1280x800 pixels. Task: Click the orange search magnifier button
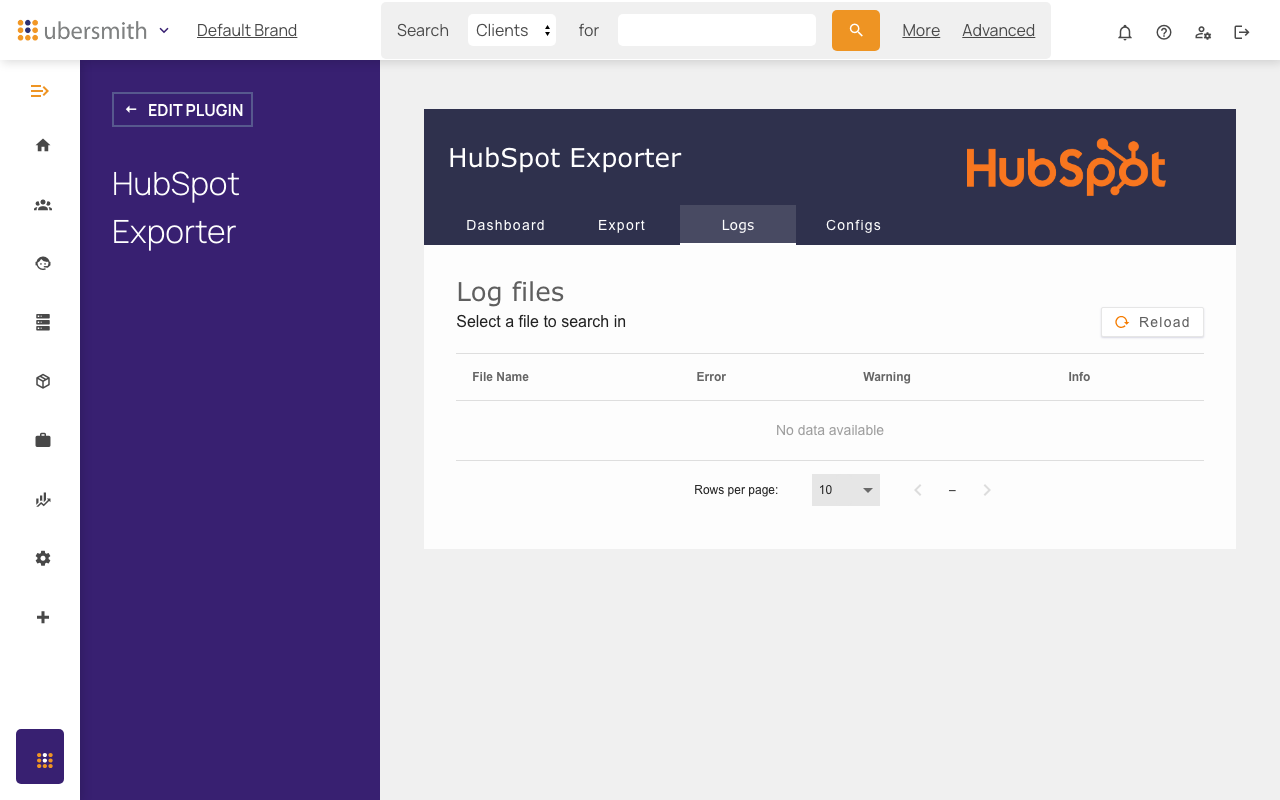856,30
